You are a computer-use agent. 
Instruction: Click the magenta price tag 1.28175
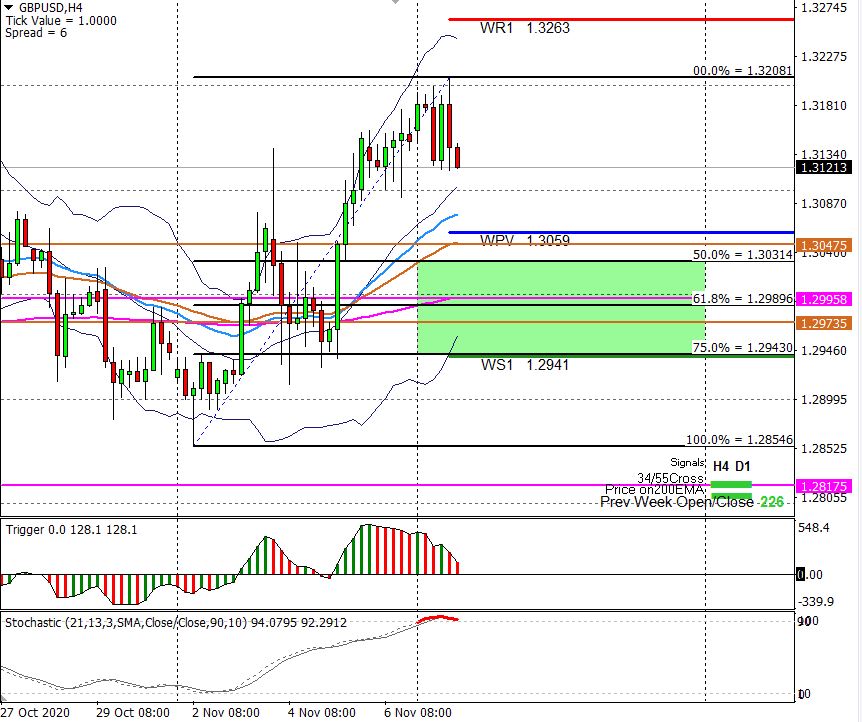[x=824, y=486]
